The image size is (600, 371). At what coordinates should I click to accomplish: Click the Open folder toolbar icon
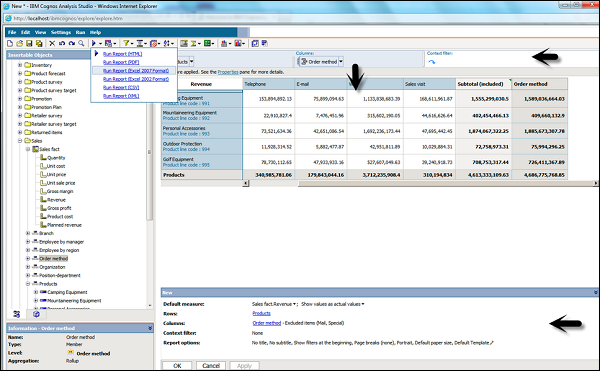click(x=20, y=44)
